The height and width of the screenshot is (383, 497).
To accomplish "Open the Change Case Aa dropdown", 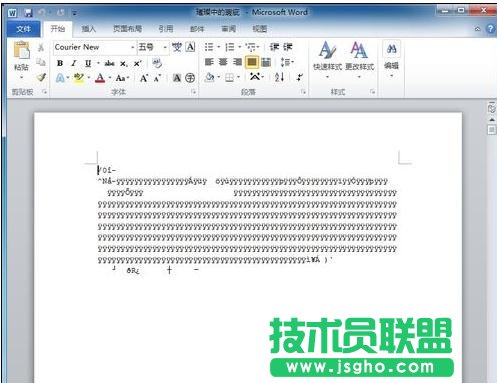I will tap(122, 78).
